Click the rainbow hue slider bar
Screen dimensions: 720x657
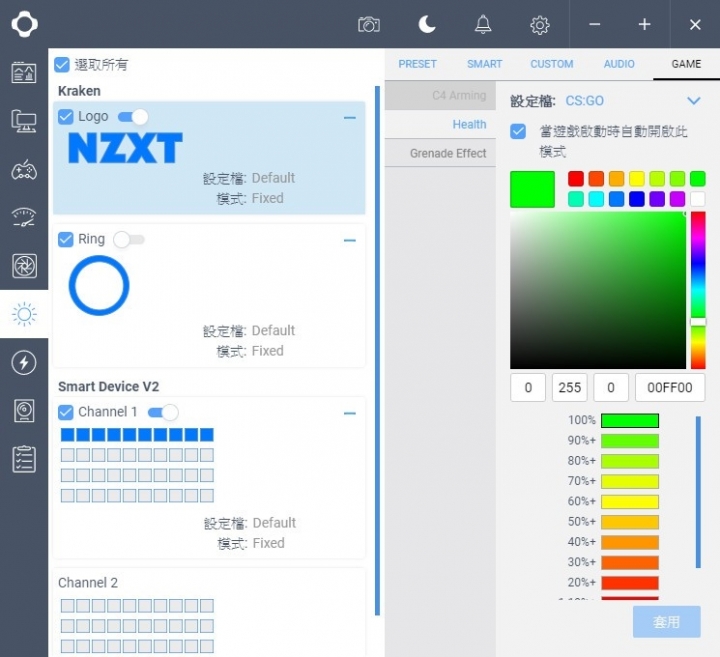pos(698,290)
